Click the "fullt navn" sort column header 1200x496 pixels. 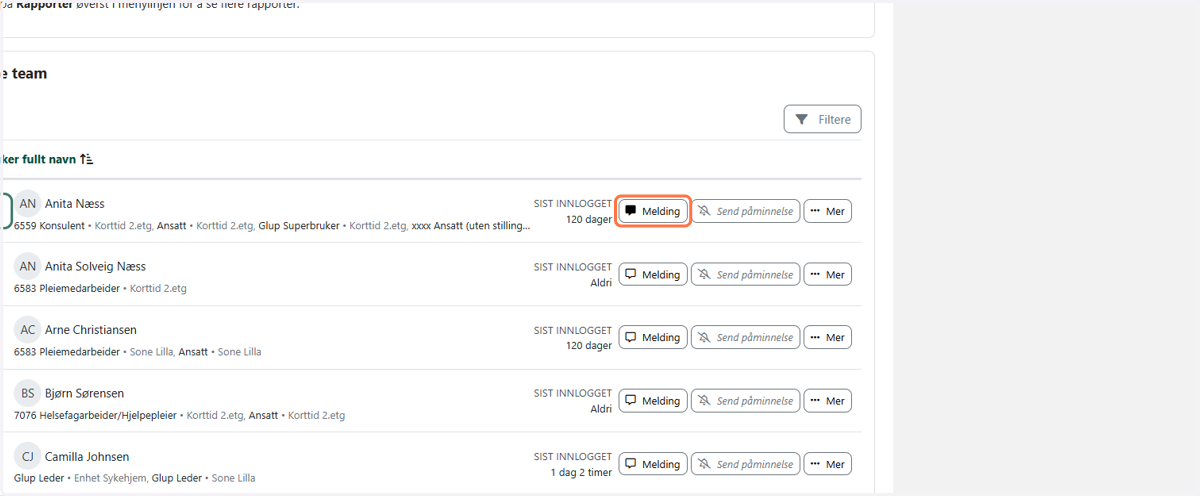(x=45, y=159)
